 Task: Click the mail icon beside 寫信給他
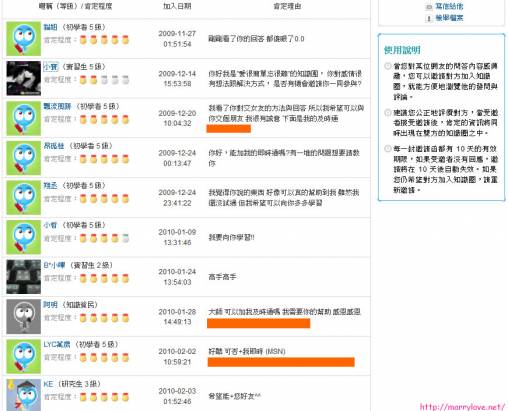[429, 7]
